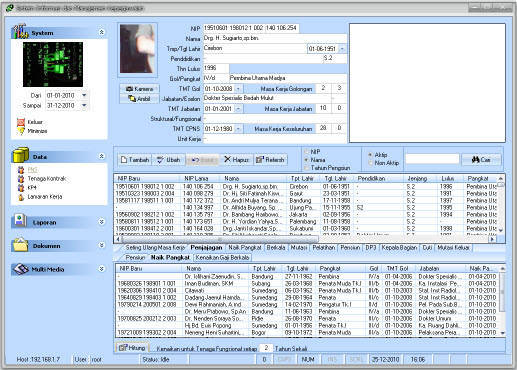
Task: Click the Lamaran Kerja icon
Action: [x=21, y=197]
